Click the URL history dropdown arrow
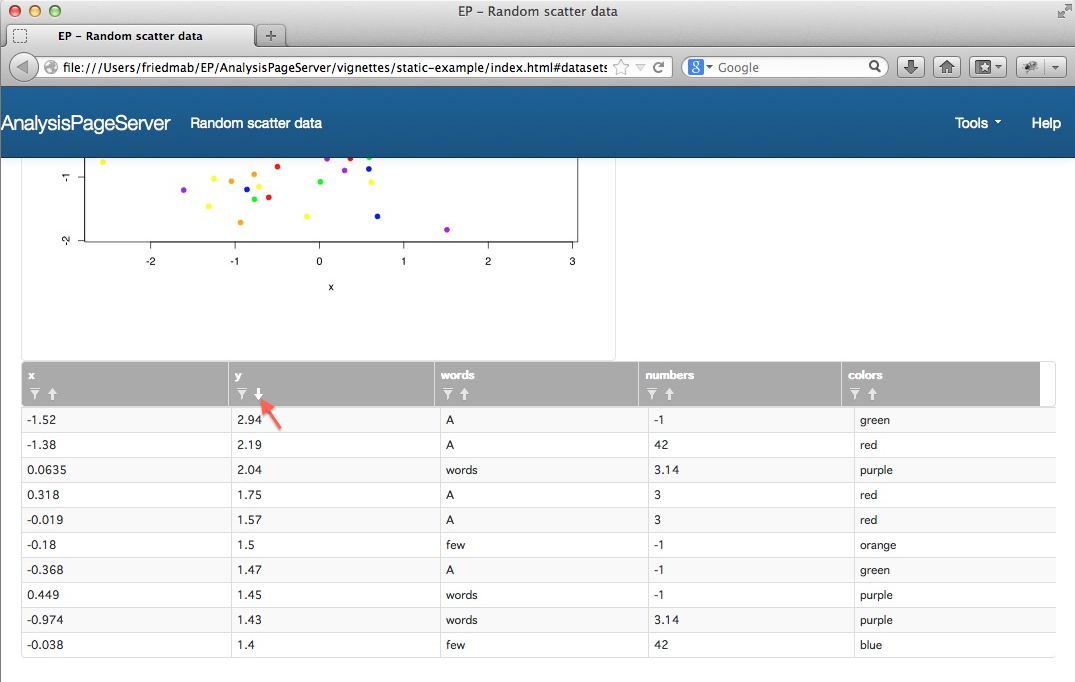This screenshot has height=682, width=1075. [x=640, y=67]
